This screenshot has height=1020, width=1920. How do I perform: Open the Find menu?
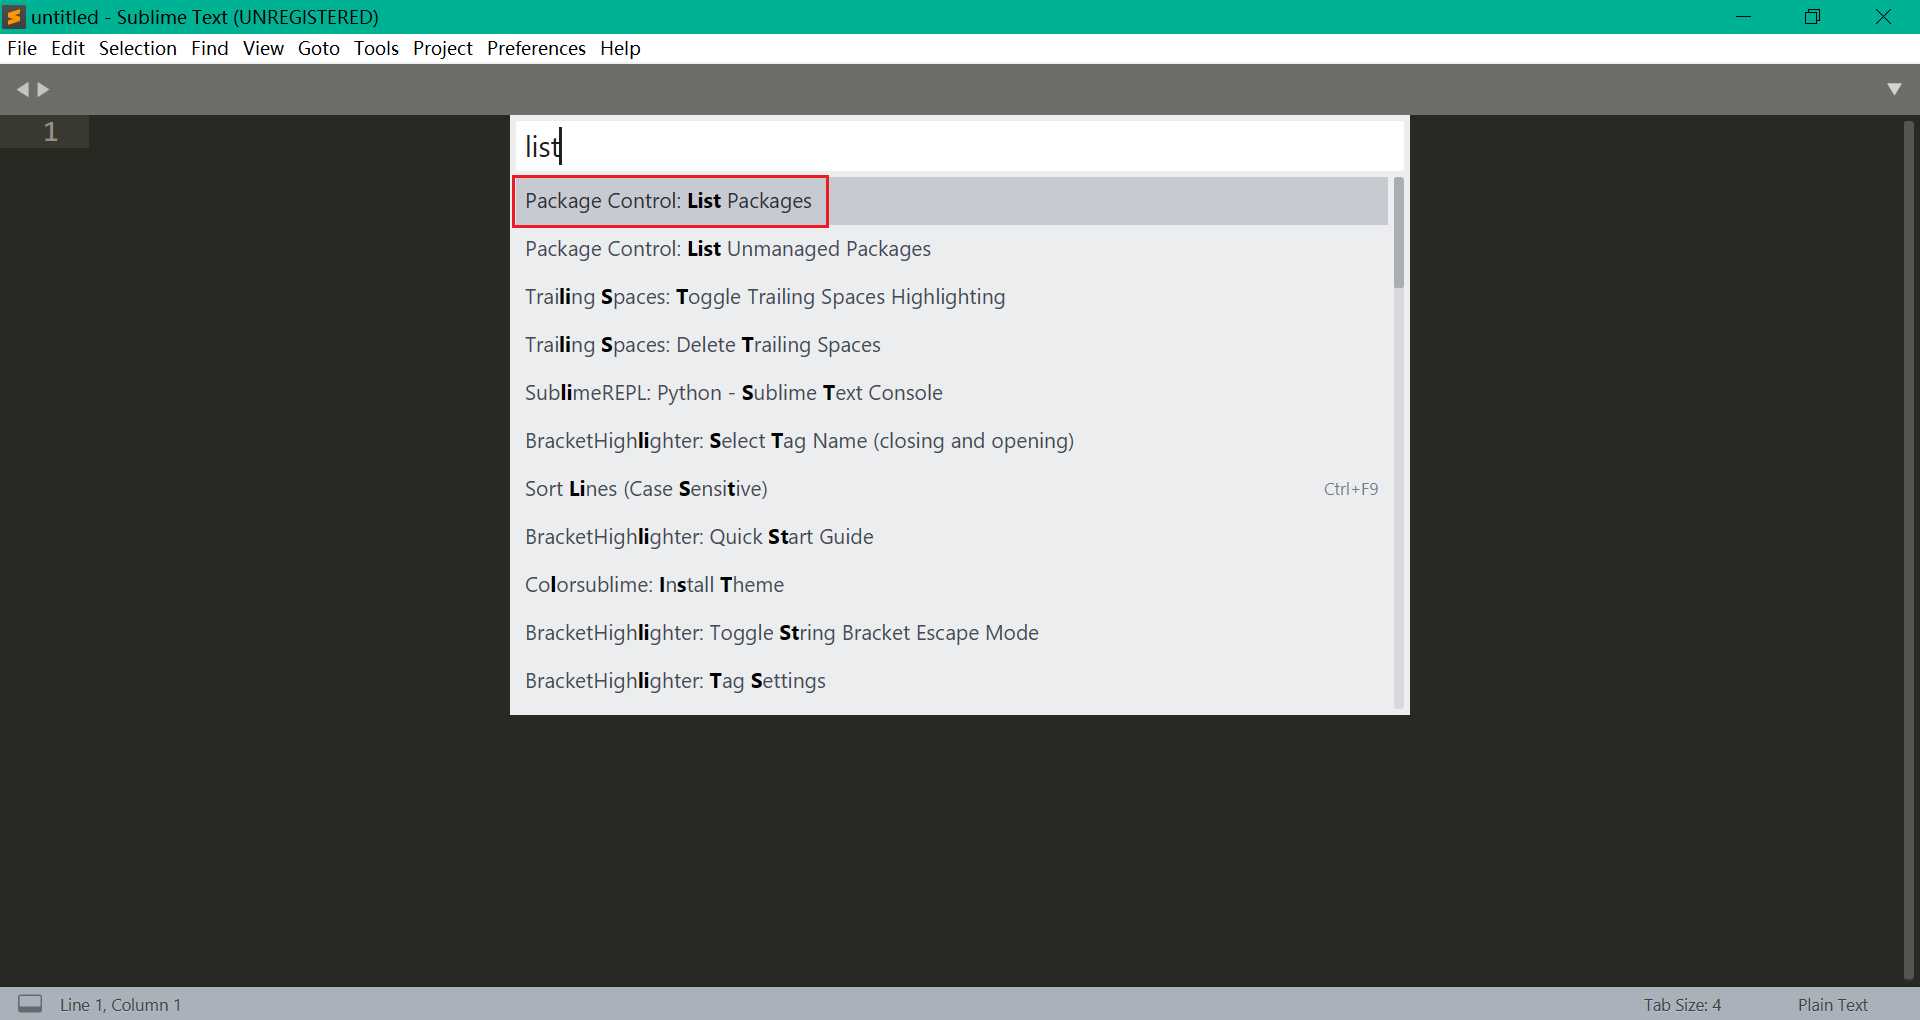tap(210, 48)
